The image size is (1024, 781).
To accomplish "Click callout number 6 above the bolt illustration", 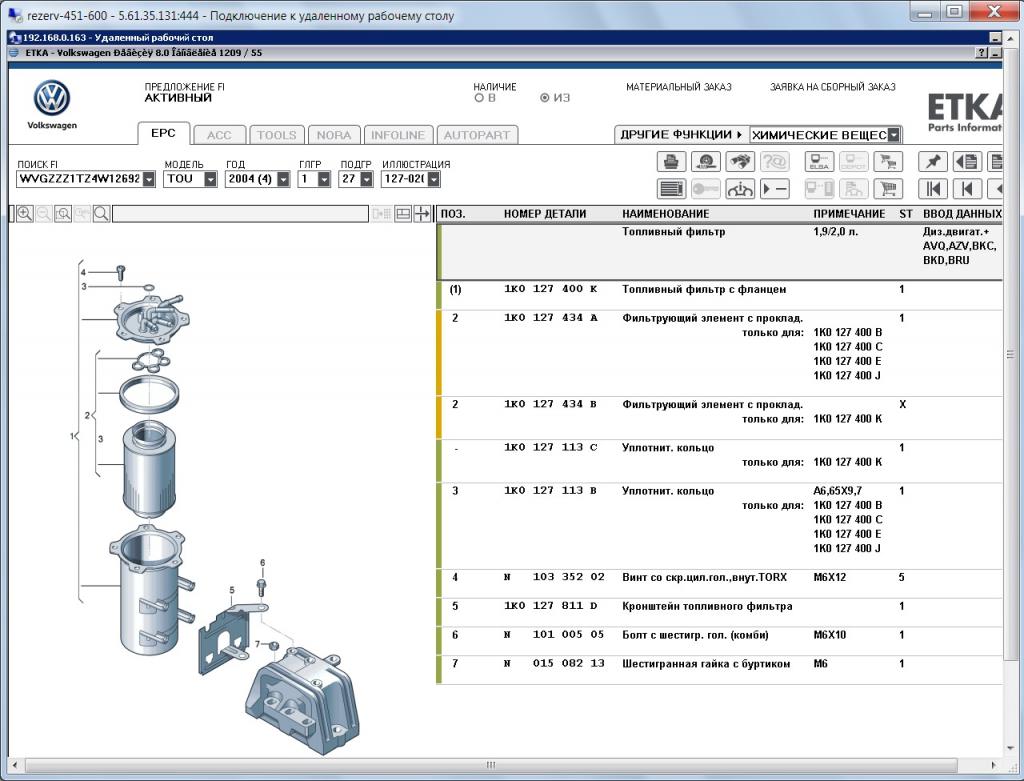I will pyautogui.click(x=263, y=562).
